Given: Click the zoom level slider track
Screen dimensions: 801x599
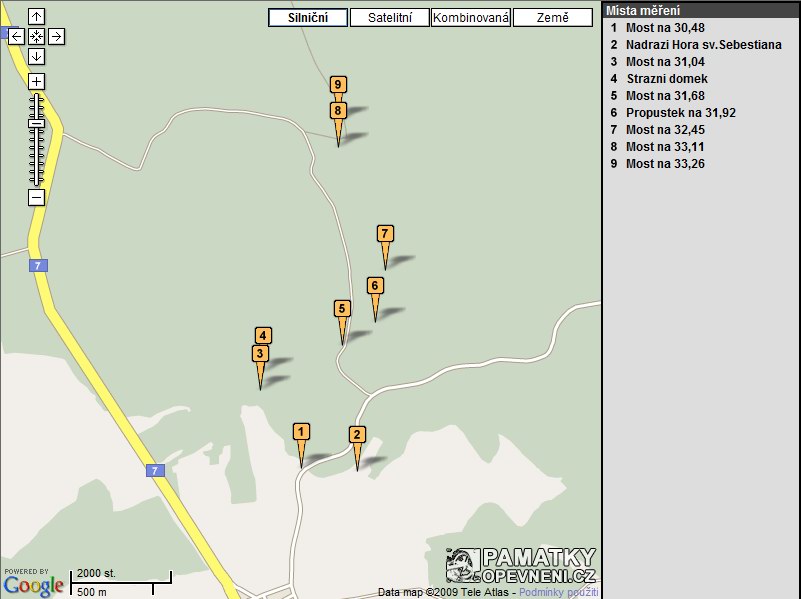Looking at the screenshot, I should tap(36, 150).
